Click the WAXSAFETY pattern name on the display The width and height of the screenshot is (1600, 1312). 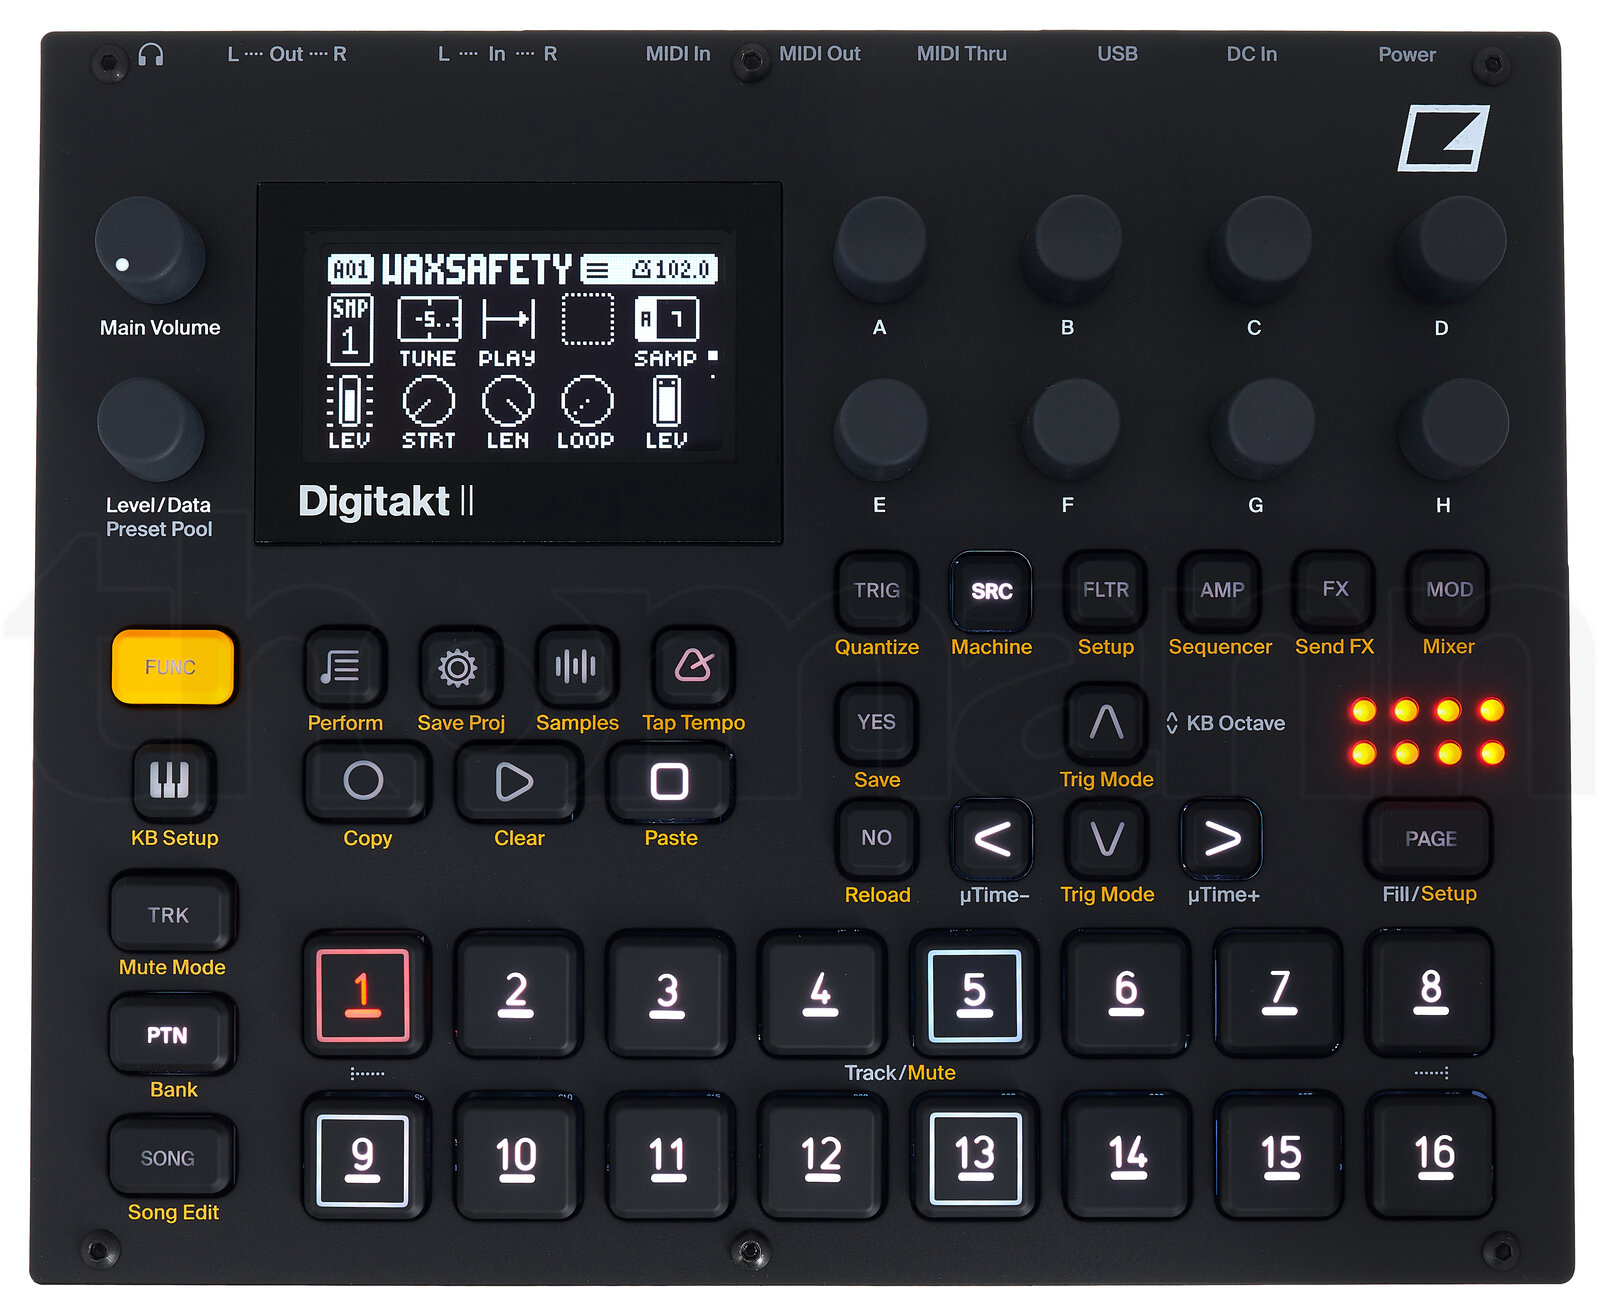[x=477, y=269]
